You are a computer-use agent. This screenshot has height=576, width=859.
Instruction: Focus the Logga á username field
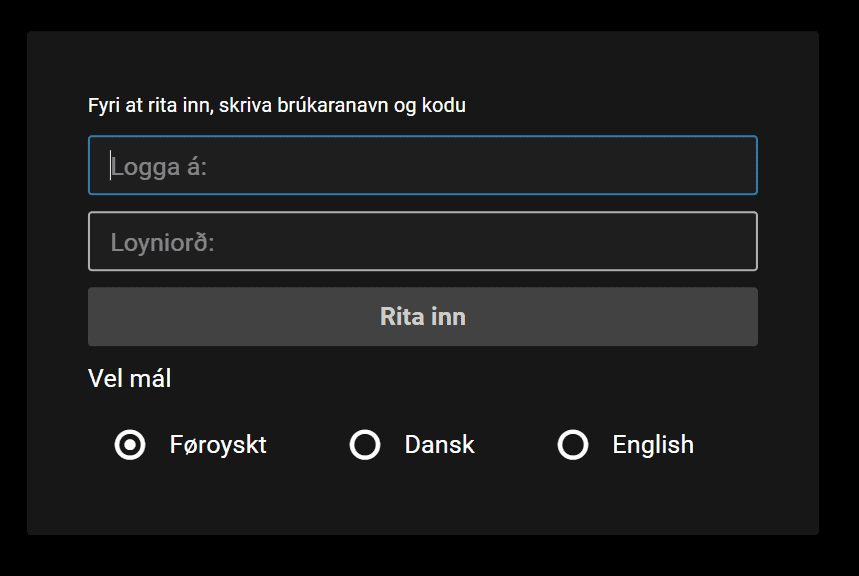pyautogui.click(x=423, y=165)
